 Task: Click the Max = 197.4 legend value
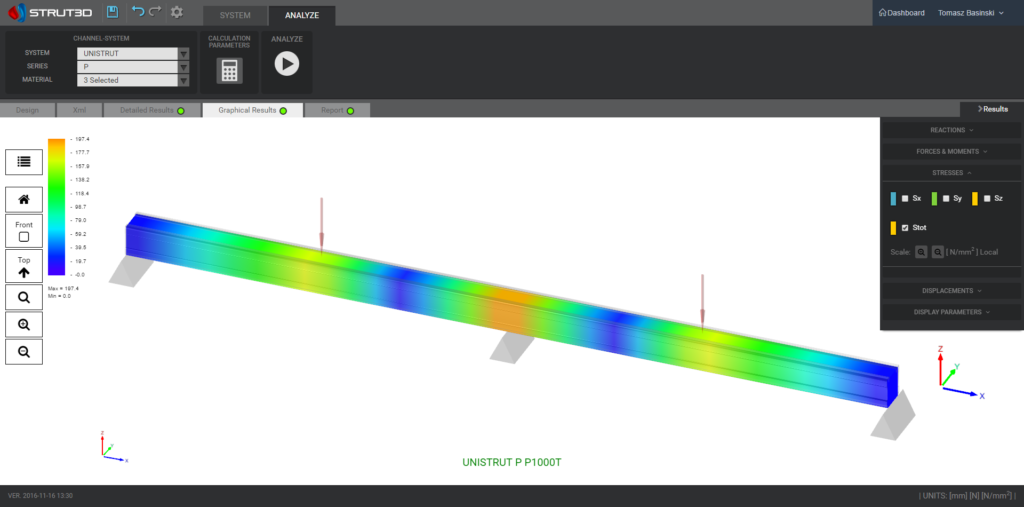click(x=63, y=288)
